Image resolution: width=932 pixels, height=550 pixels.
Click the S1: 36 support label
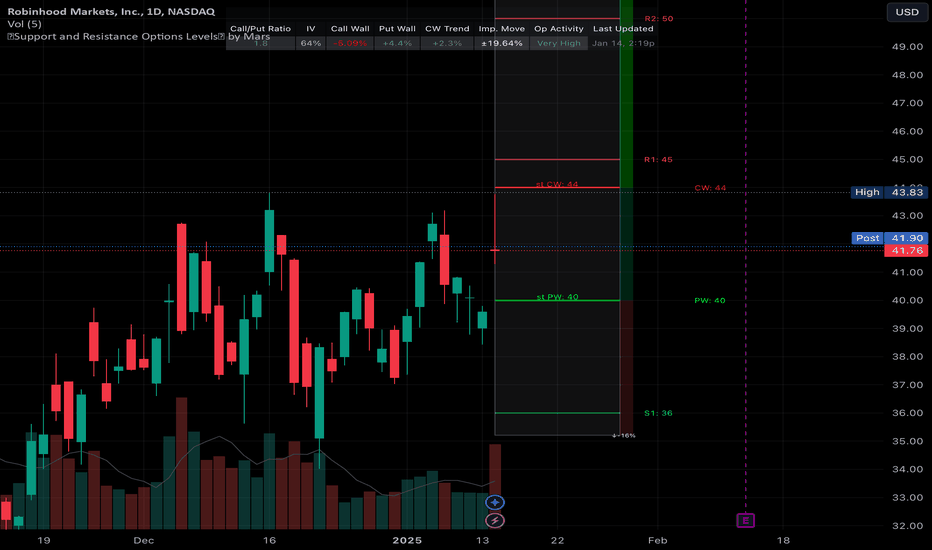click(658, 413)
